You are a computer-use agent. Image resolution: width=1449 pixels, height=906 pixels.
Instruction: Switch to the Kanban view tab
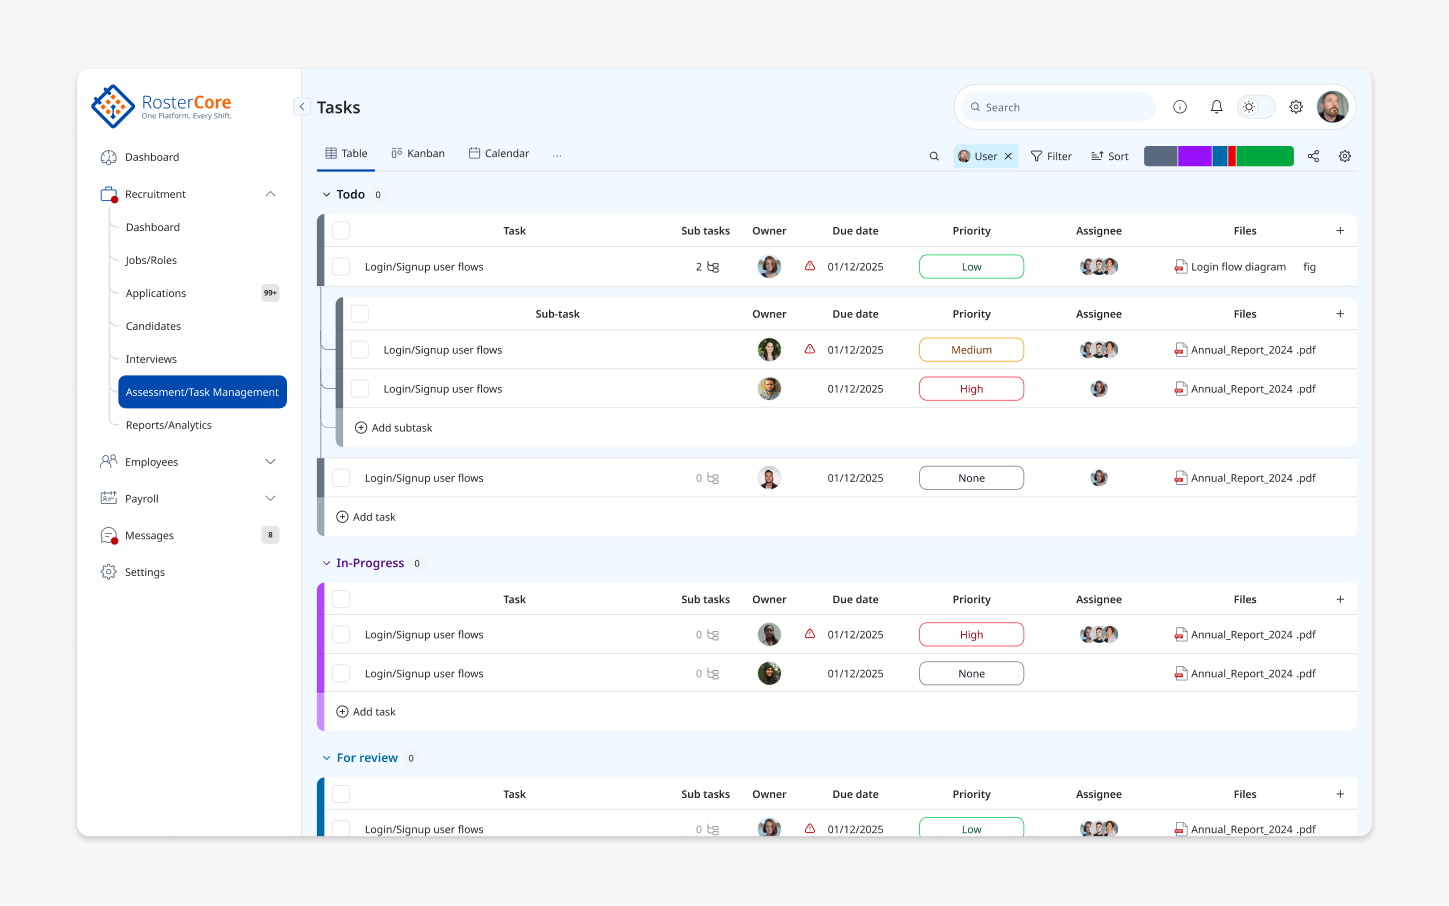(x=418, y=154)
